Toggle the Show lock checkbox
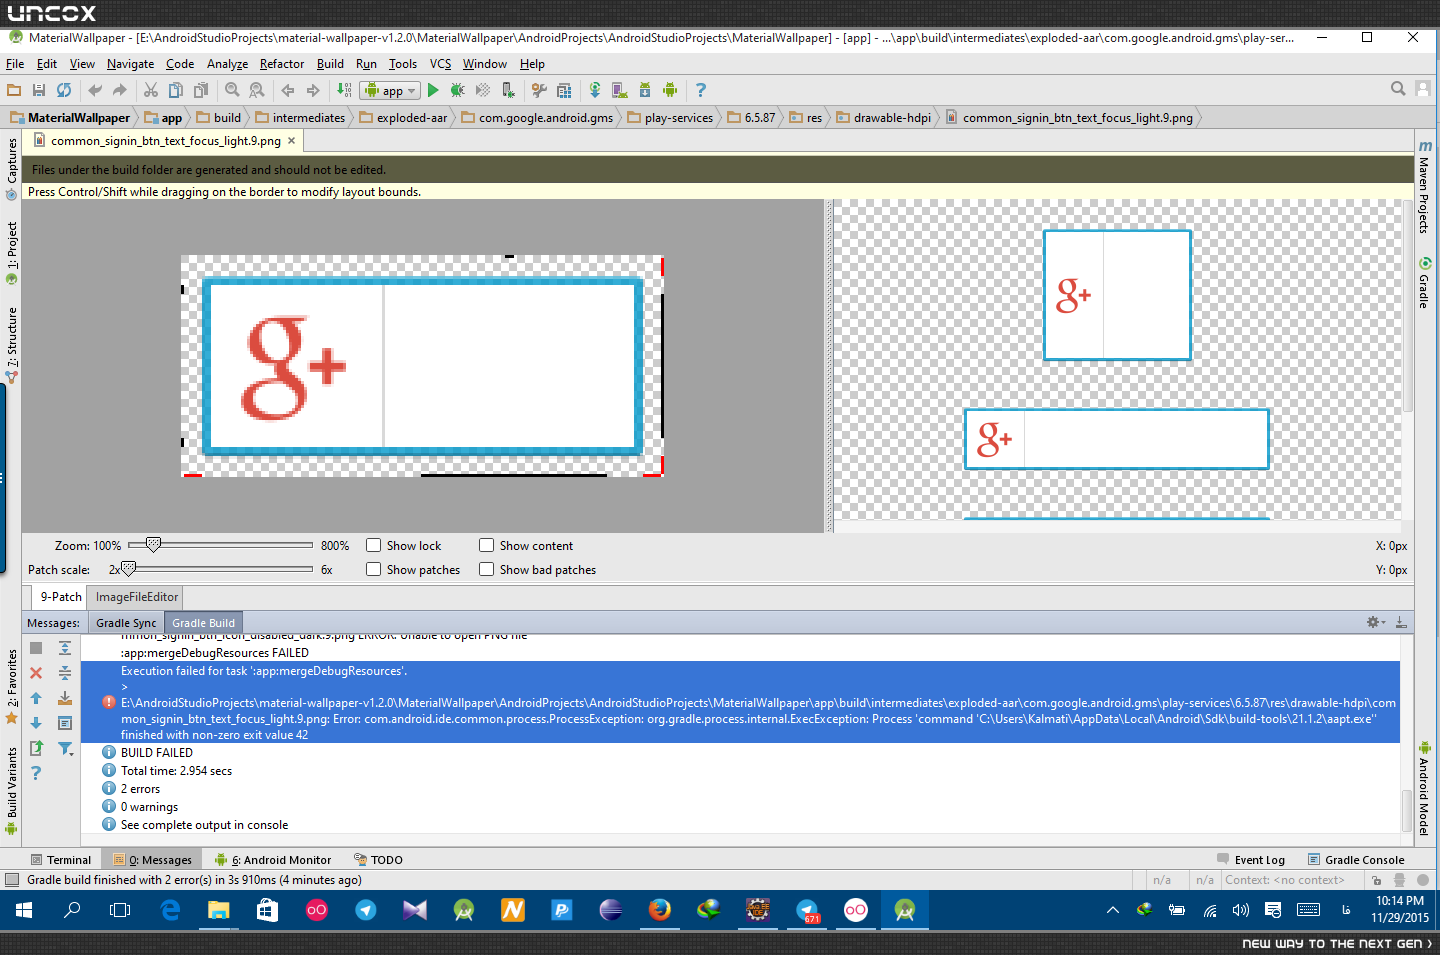This screenshot has width=1440, height=955. 374,545
